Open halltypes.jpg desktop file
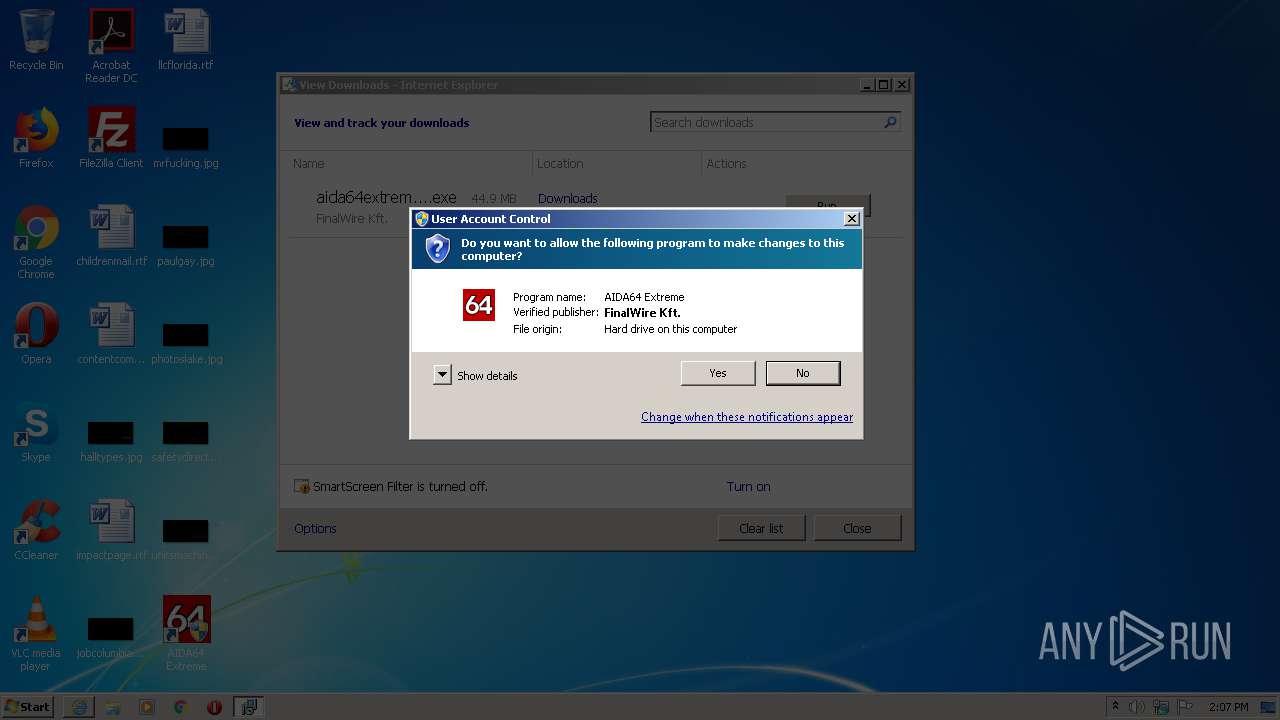The image size is (1280, 720). click(111, 442)
